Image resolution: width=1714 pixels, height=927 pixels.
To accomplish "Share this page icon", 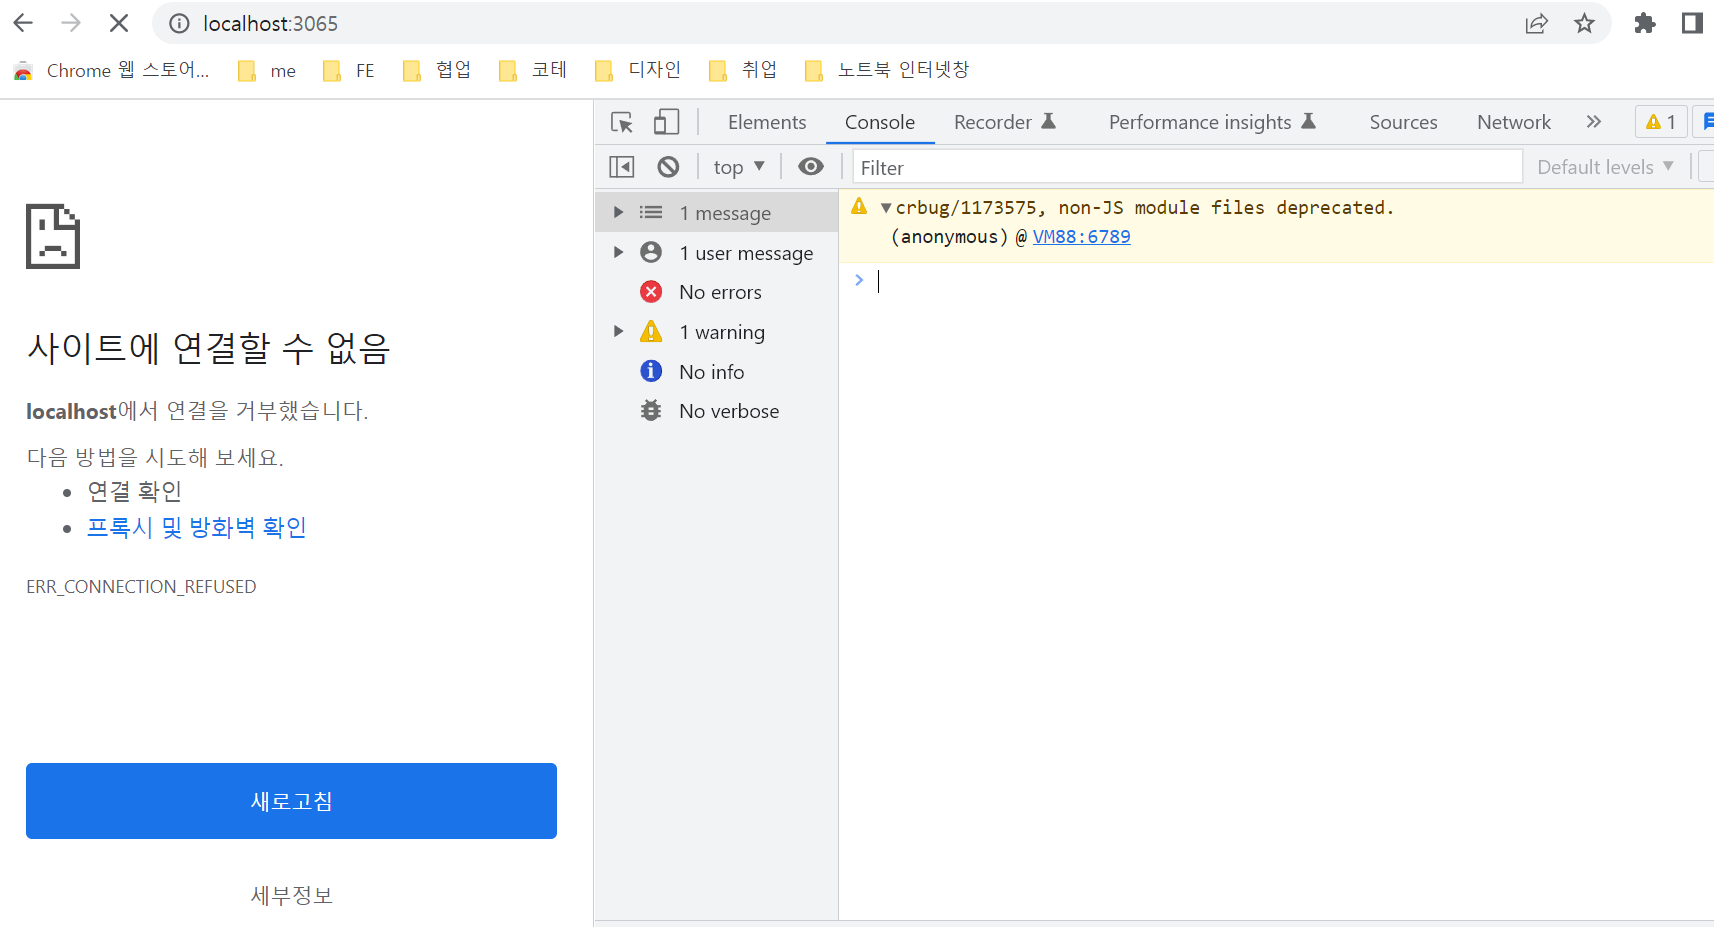I will [1537, 23].
